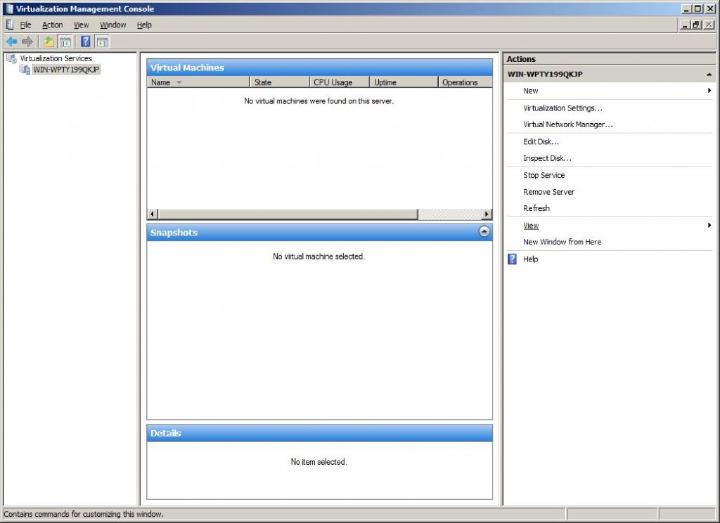This screenshot has height=523, width=720.
Task: Toggle the Show/Hide Action Pane icon
Action: click(x=102, y=42)
